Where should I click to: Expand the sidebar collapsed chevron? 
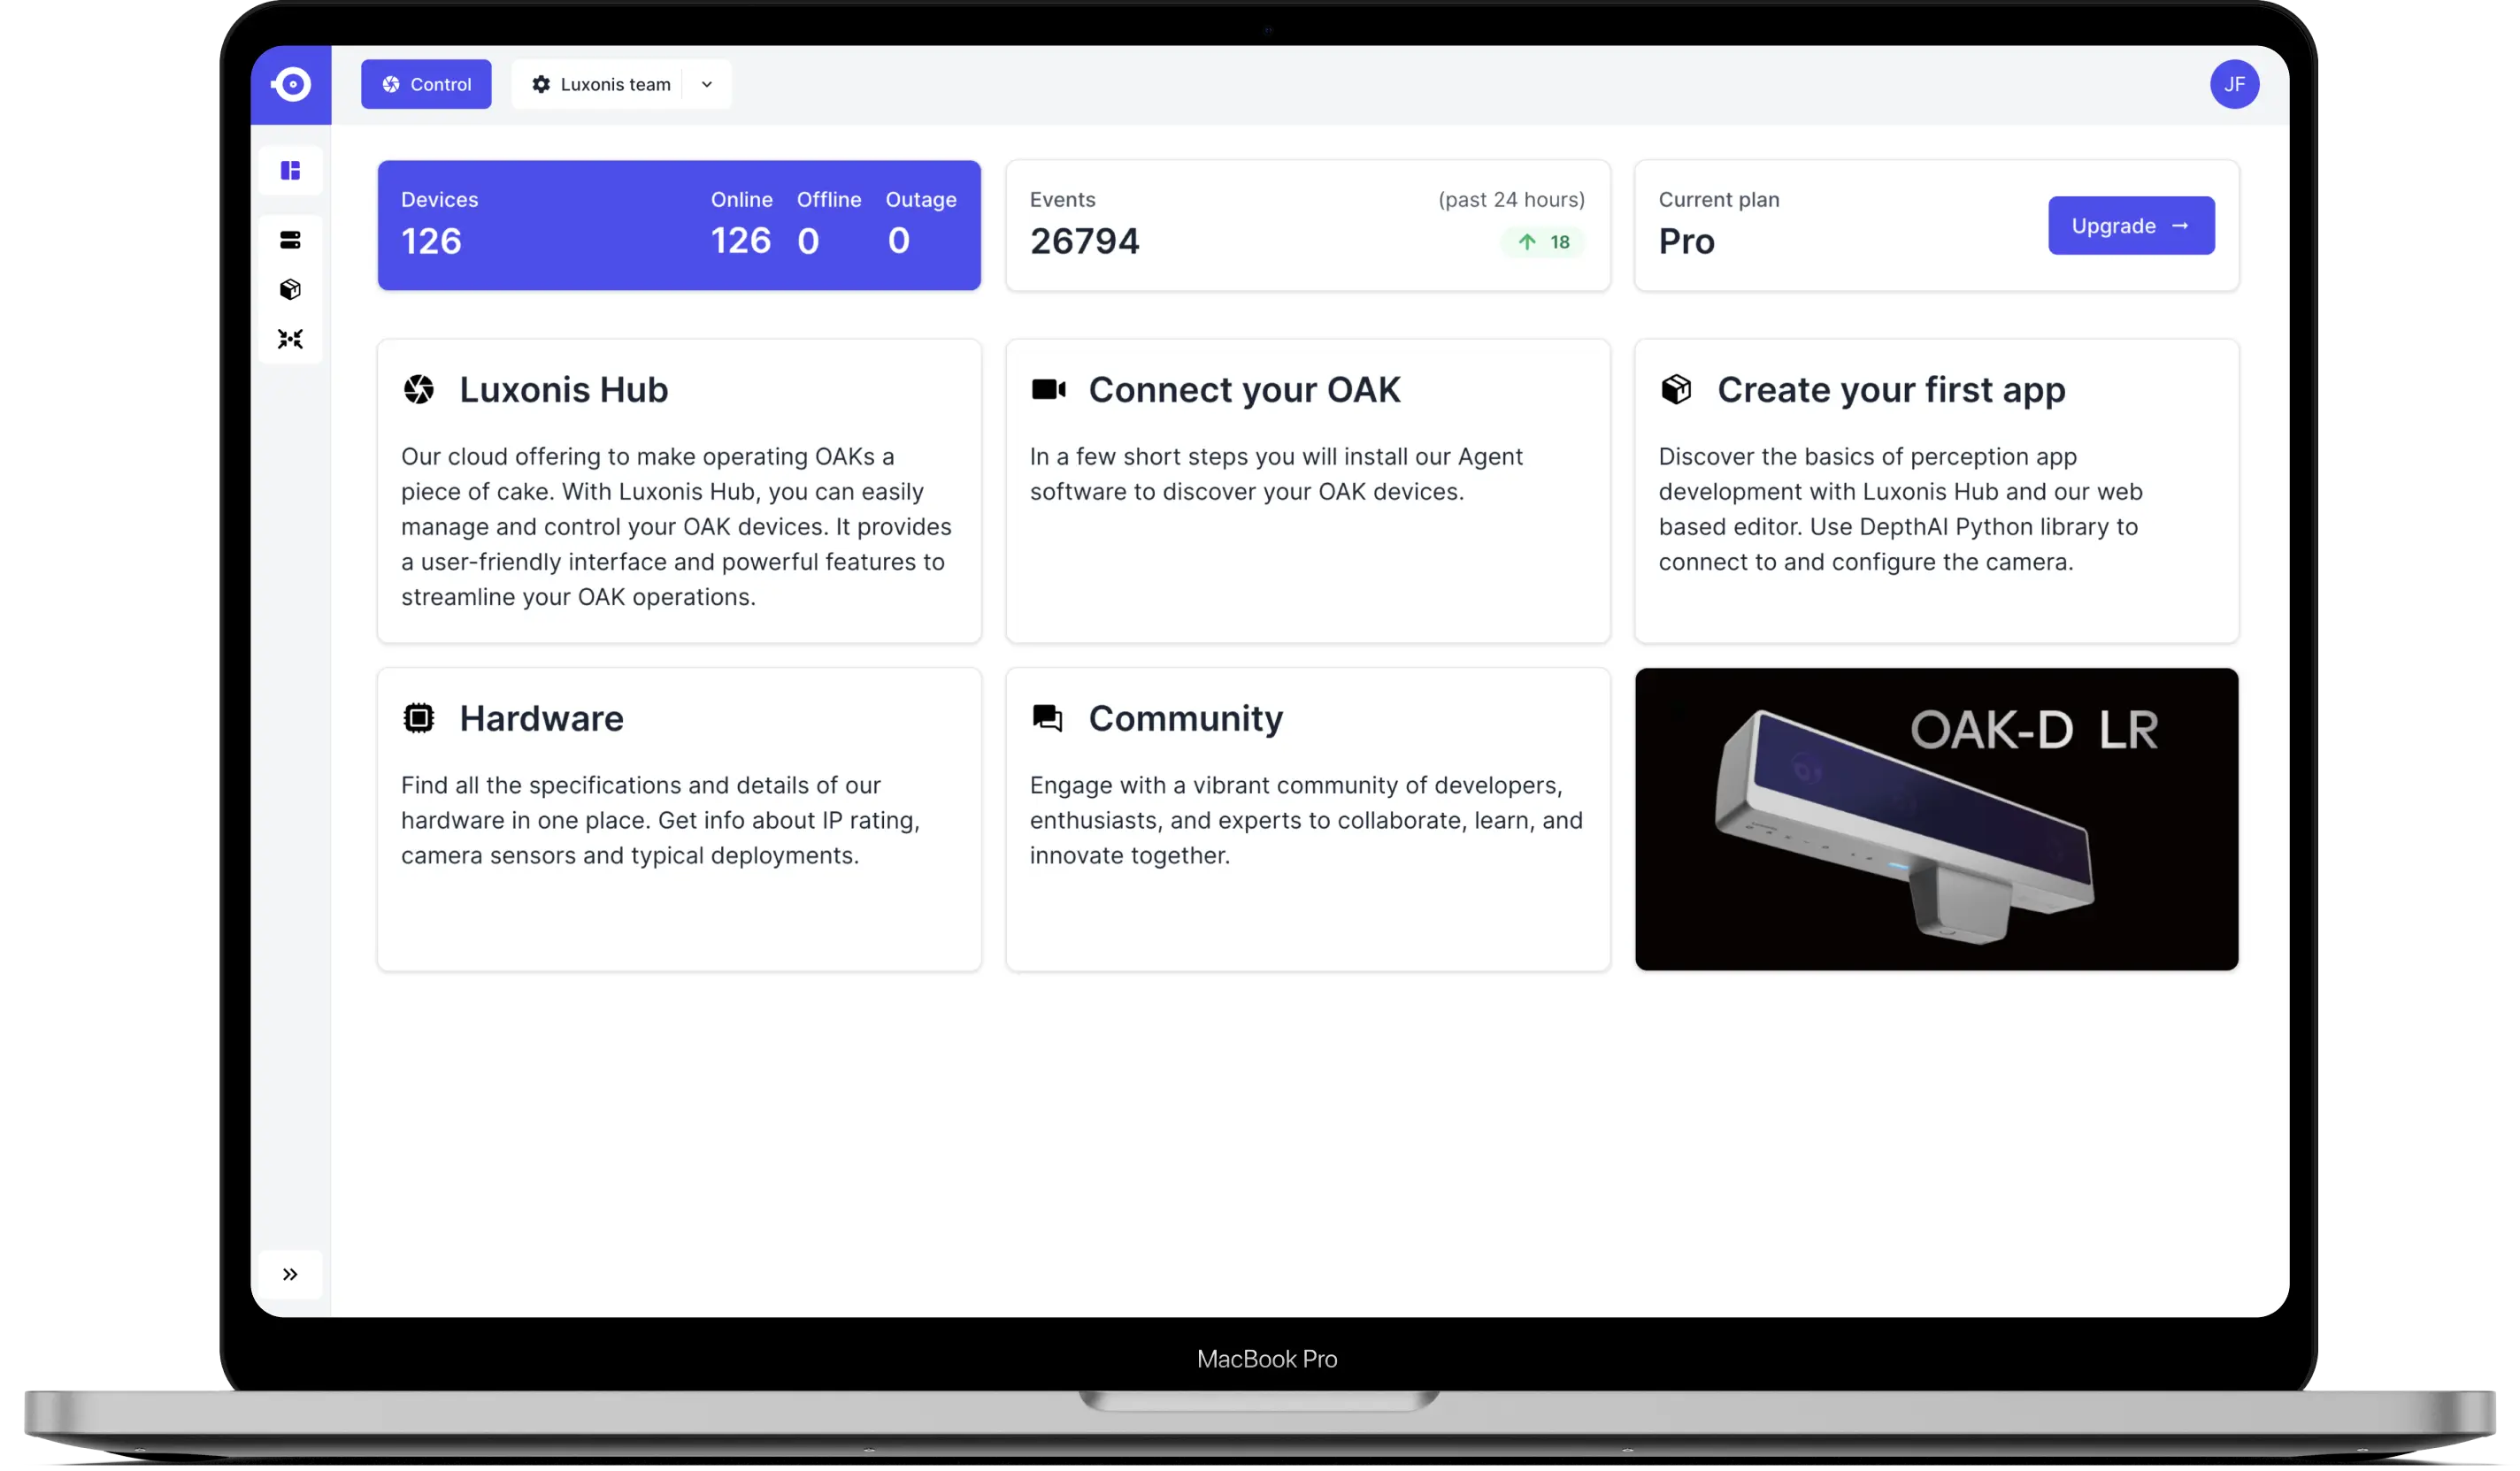click(x=291, y=1273)
